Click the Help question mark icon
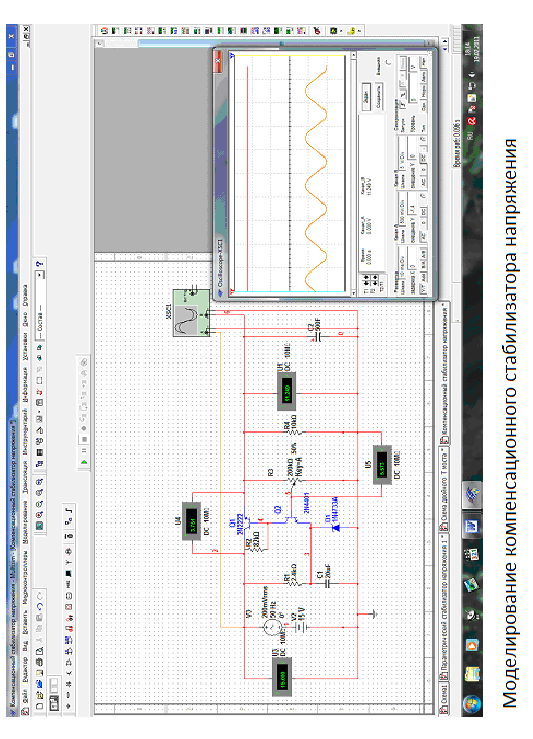 click(x=40, y=264)
